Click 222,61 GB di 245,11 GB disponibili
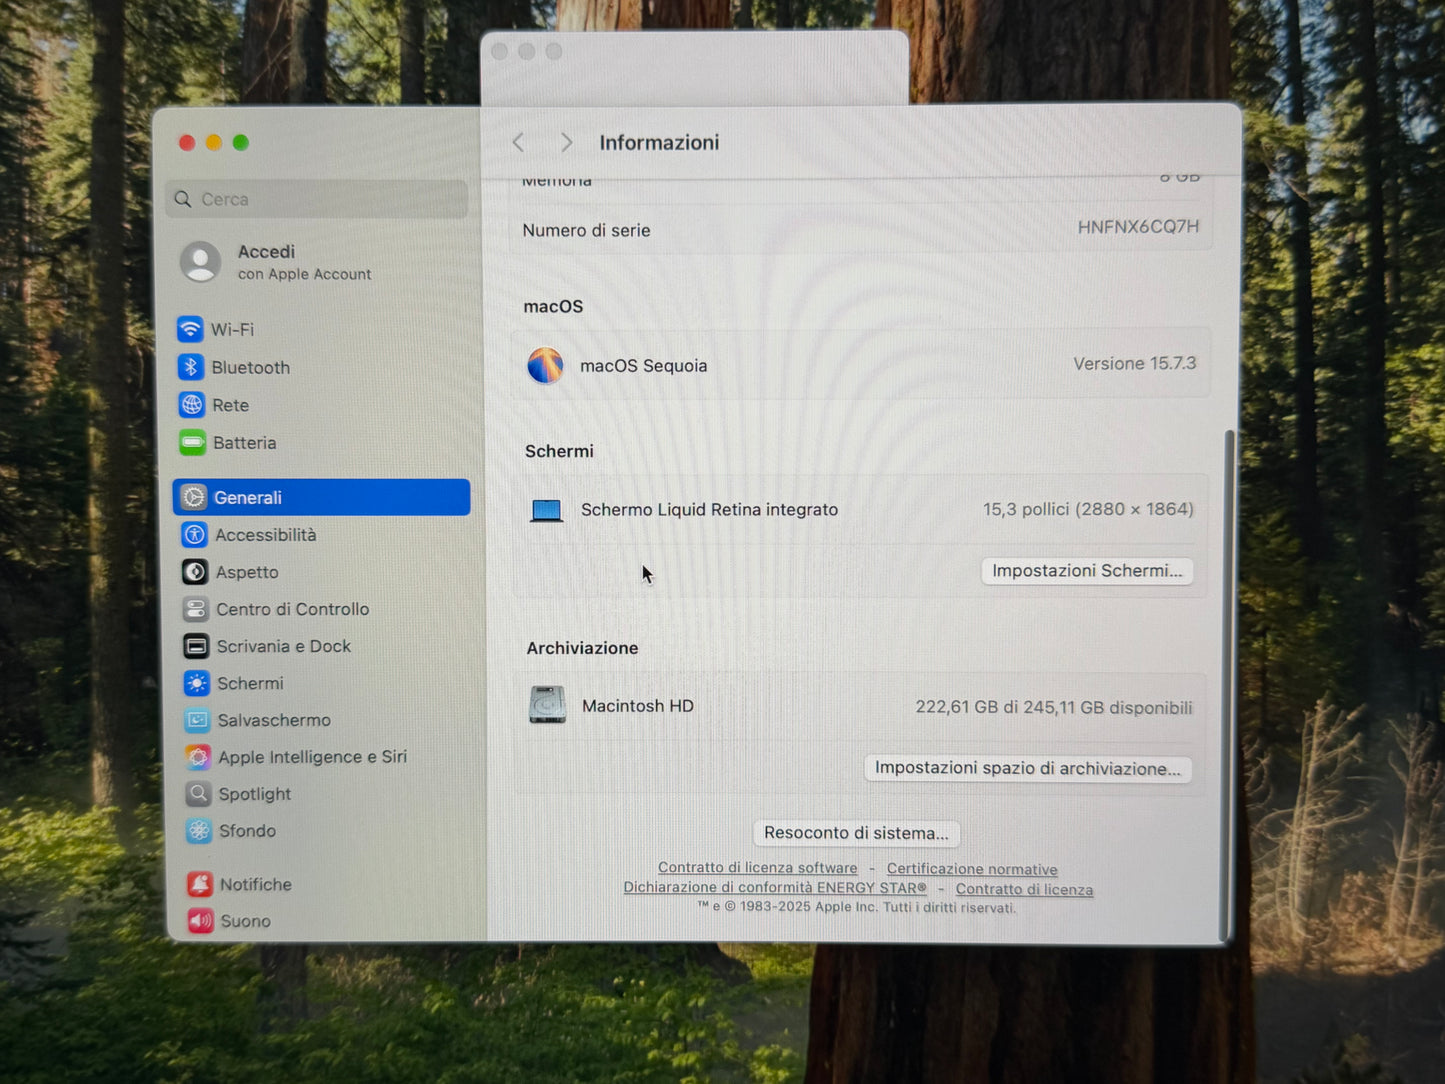This screenshot has width=1445, height=1084. click(1054, 707)
